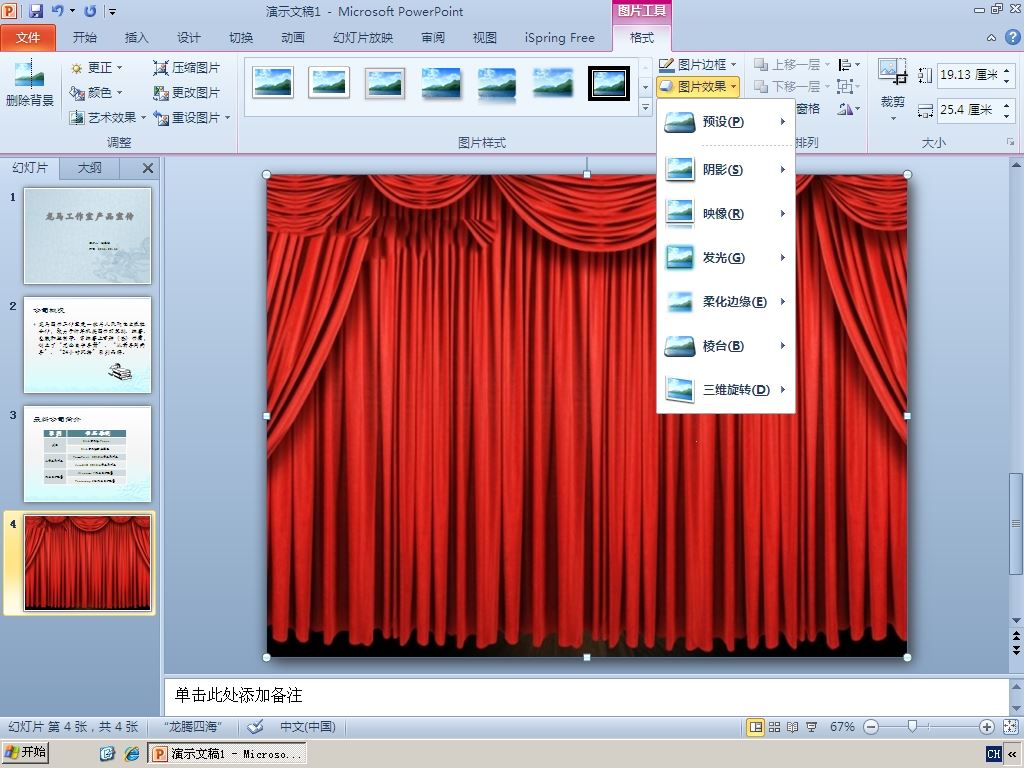Increase picture height with stepper up arrow
The height and width of the screenshot is (768, 1024).
click(x=1007, y=69)
